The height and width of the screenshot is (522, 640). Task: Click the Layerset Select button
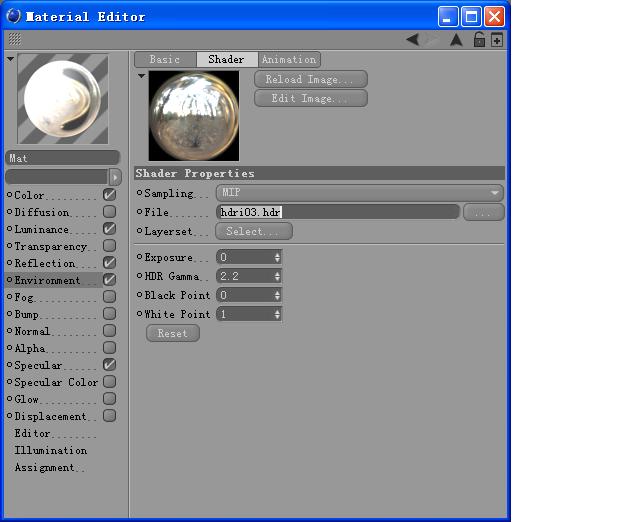coord(254,231)
